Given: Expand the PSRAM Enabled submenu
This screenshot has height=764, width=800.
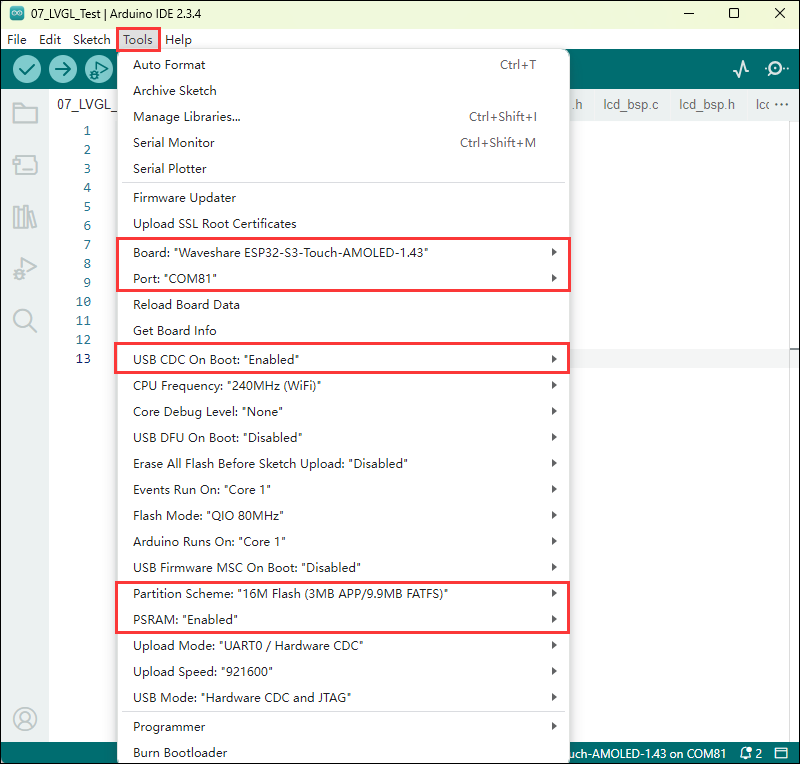Looking at the screenshot, I should (343, 620).
